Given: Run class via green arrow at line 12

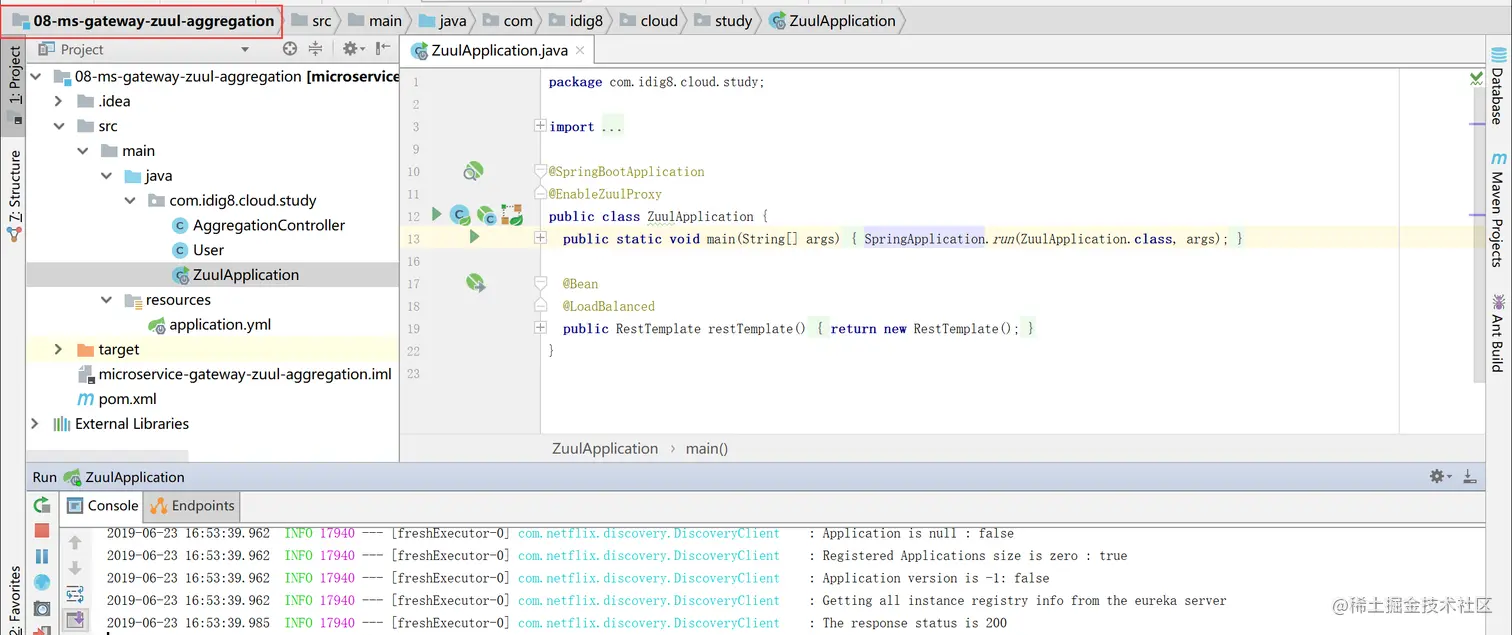Looking at the screenshot, I should point(436,214).
